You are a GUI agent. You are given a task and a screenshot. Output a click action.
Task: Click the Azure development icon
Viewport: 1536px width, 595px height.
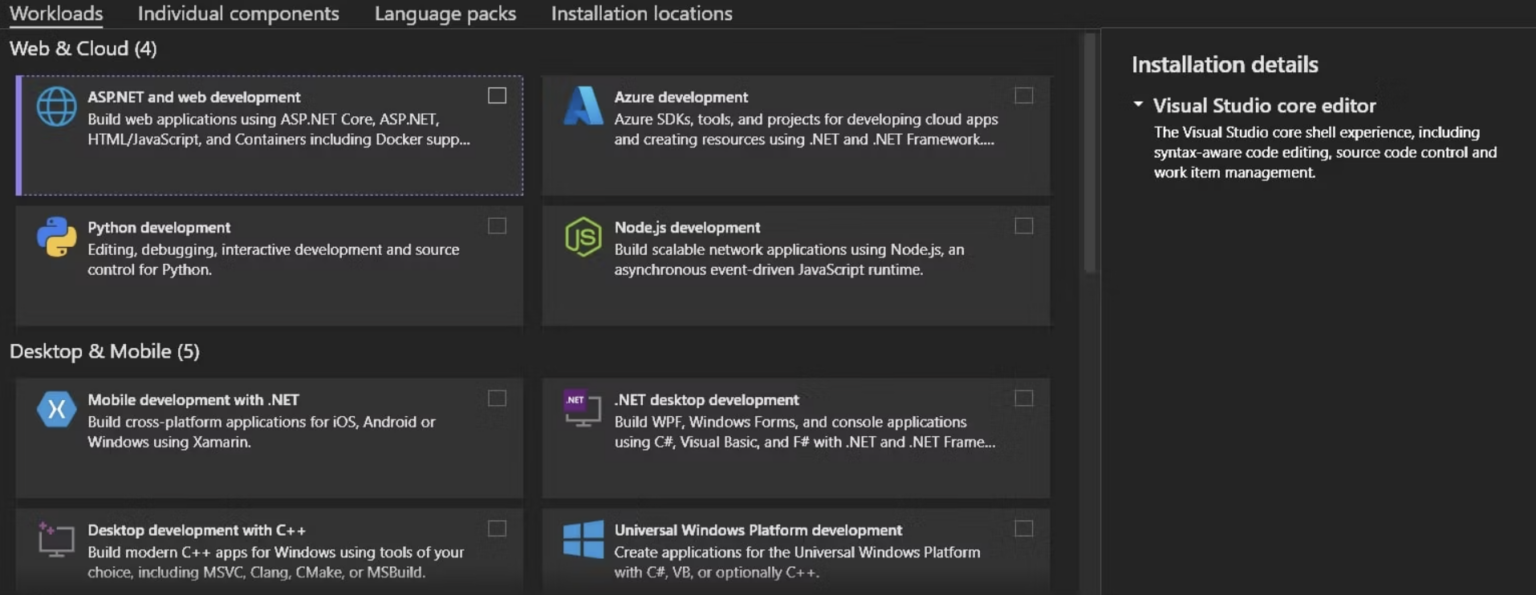pos(583,106)
